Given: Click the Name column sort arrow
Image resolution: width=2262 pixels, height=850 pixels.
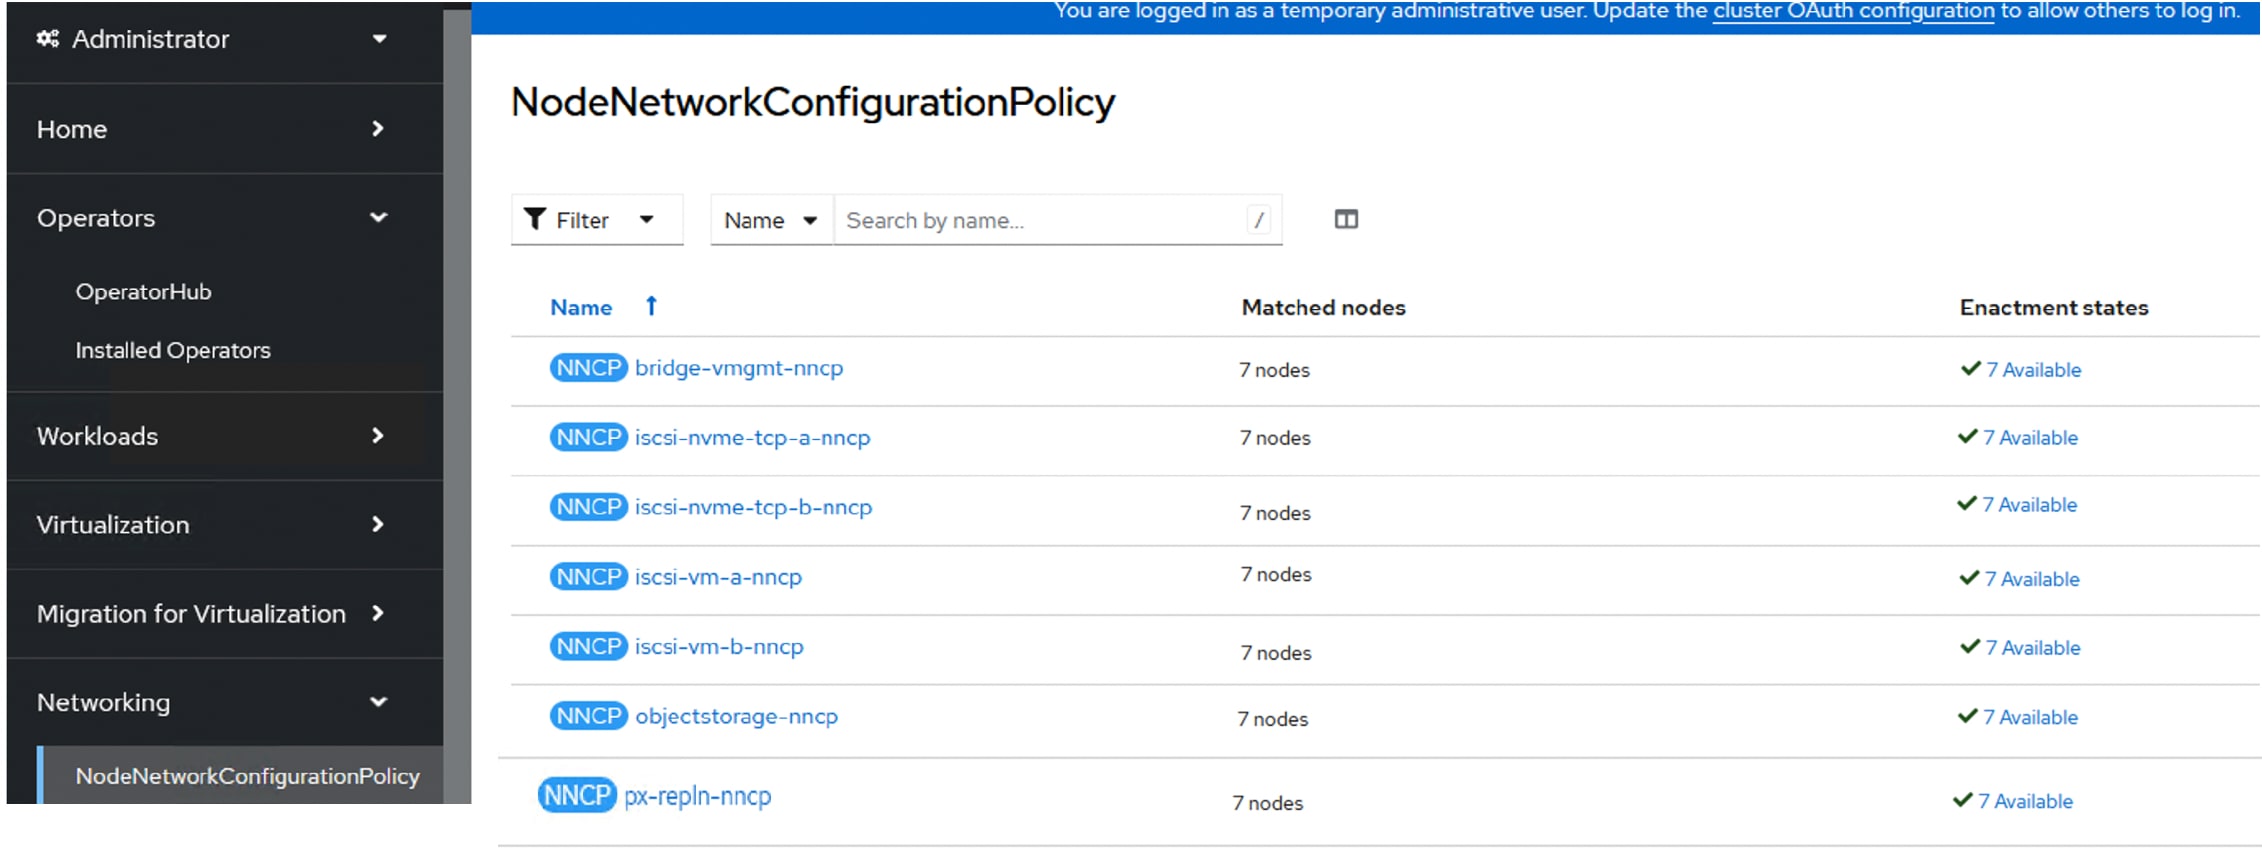Looking at the screenshot, I should pos(651,306).
